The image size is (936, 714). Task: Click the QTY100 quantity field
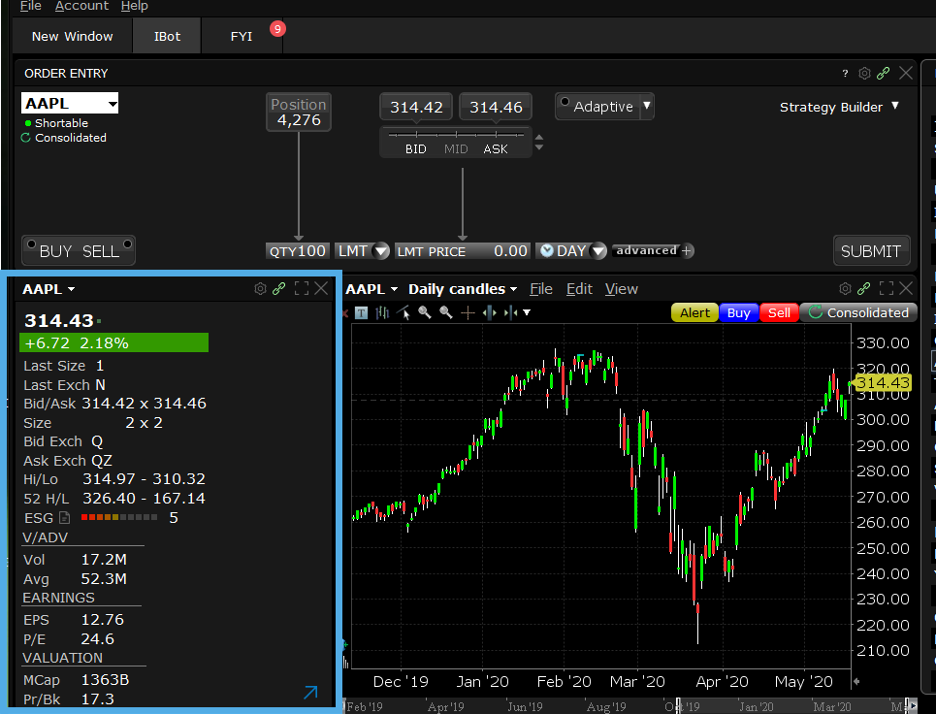[297, 251]
